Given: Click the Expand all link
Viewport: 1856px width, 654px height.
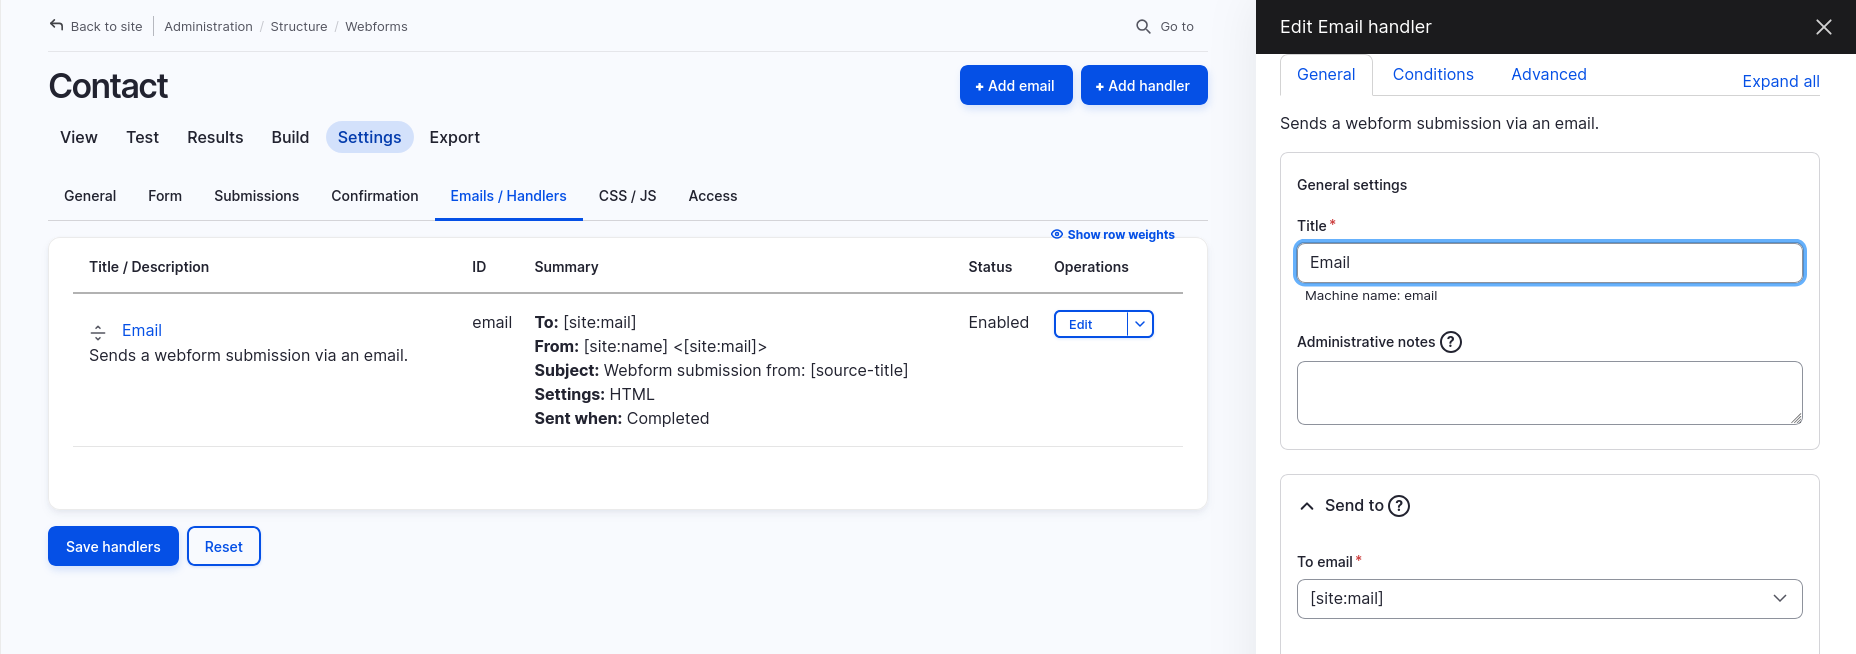Looking at the screenshot, I should (x=1780, y=82).
